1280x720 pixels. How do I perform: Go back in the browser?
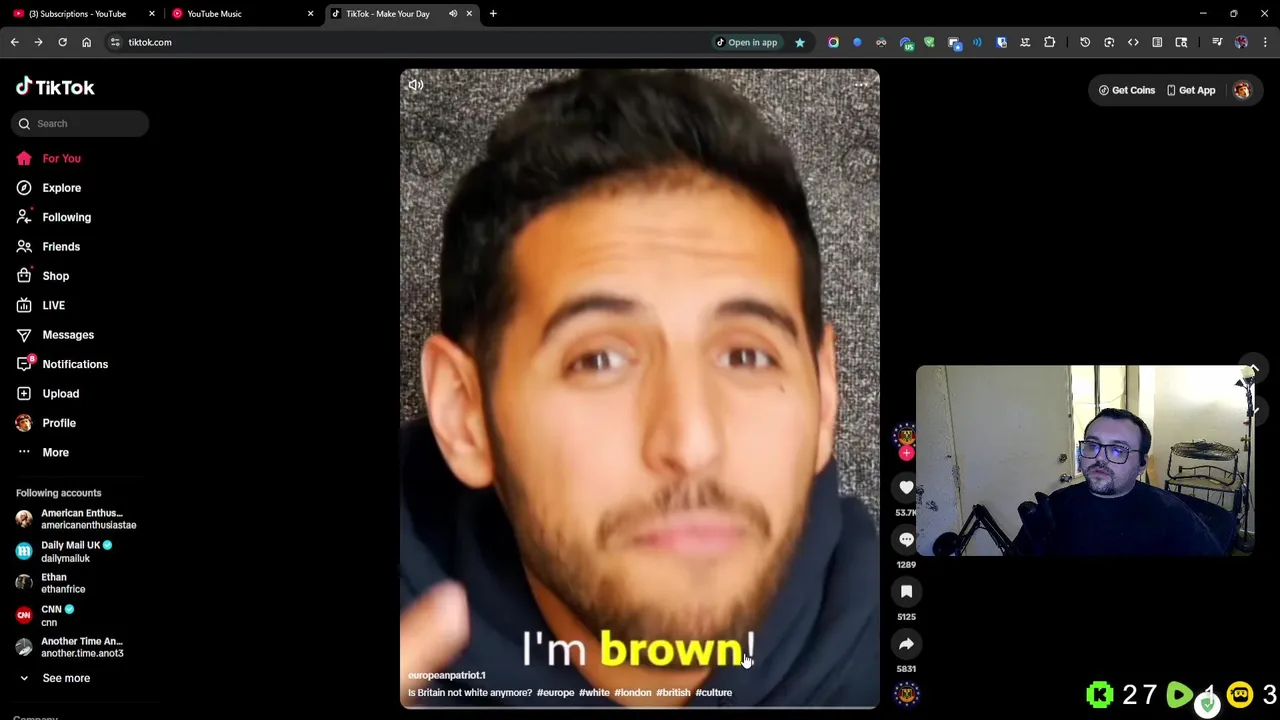pyautogui.click(x=14, y=42)
